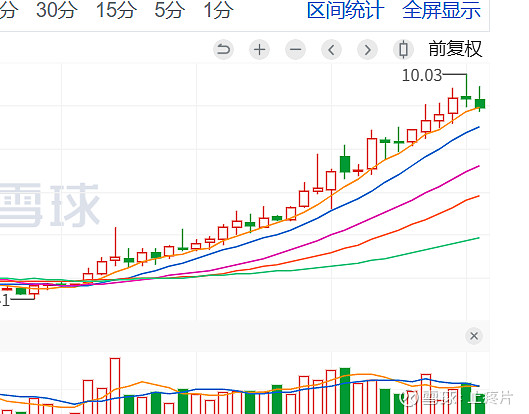Select the 1分 timeframe tab
The width and height of the screenshot is (529, 414).
coord(218,10)
